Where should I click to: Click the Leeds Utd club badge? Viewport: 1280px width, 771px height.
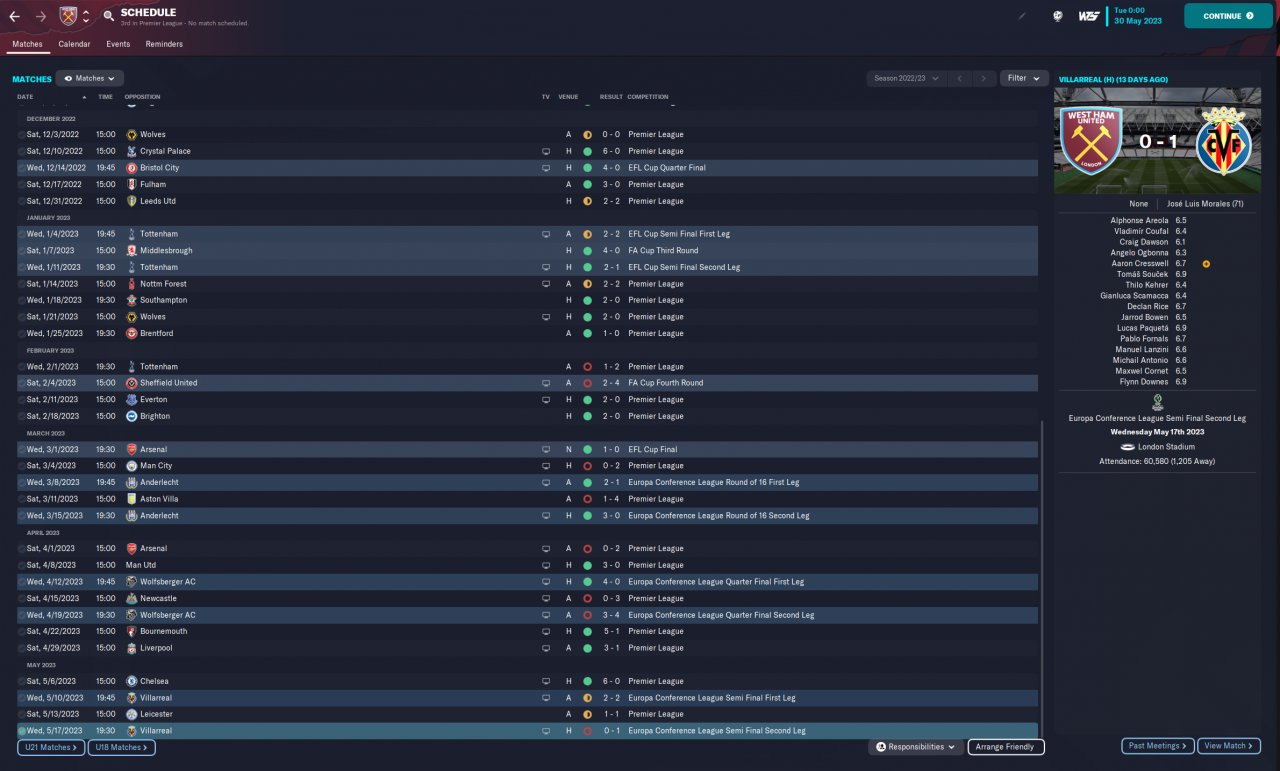point(132,201)
